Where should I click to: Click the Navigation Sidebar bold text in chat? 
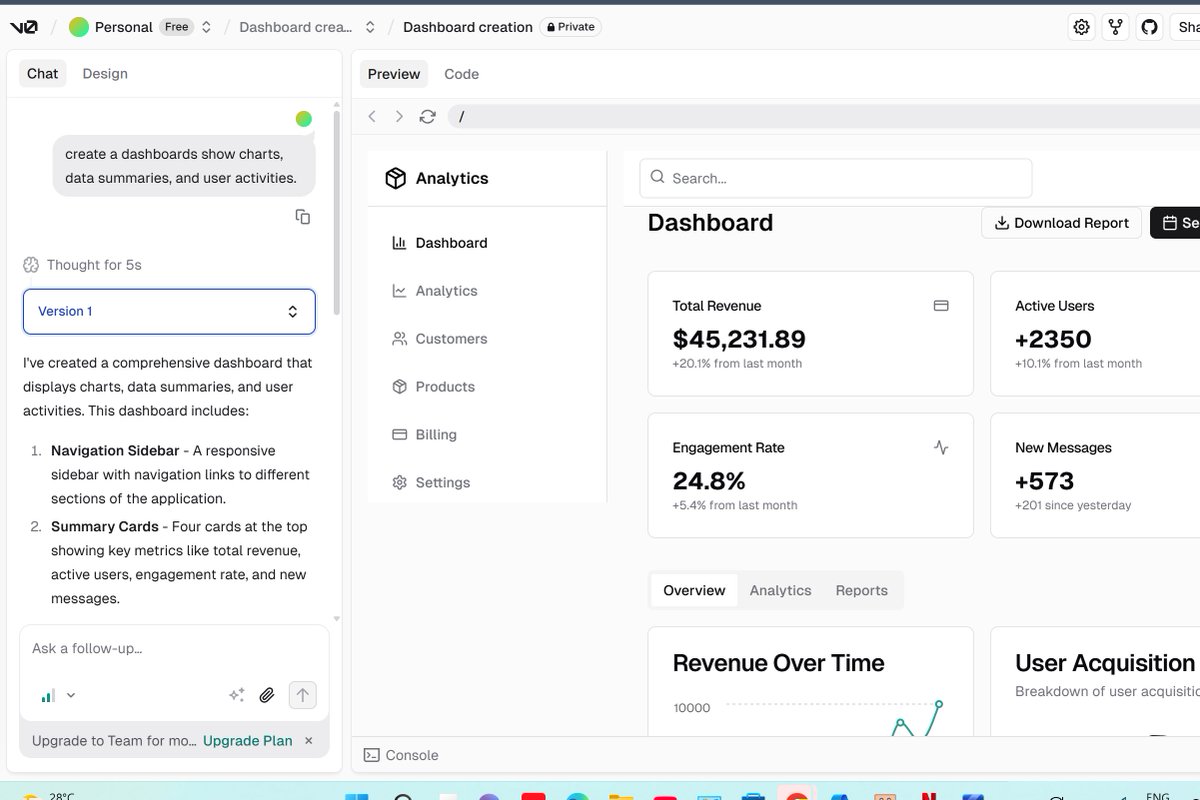pyautogui.click(x=115, y=451)
